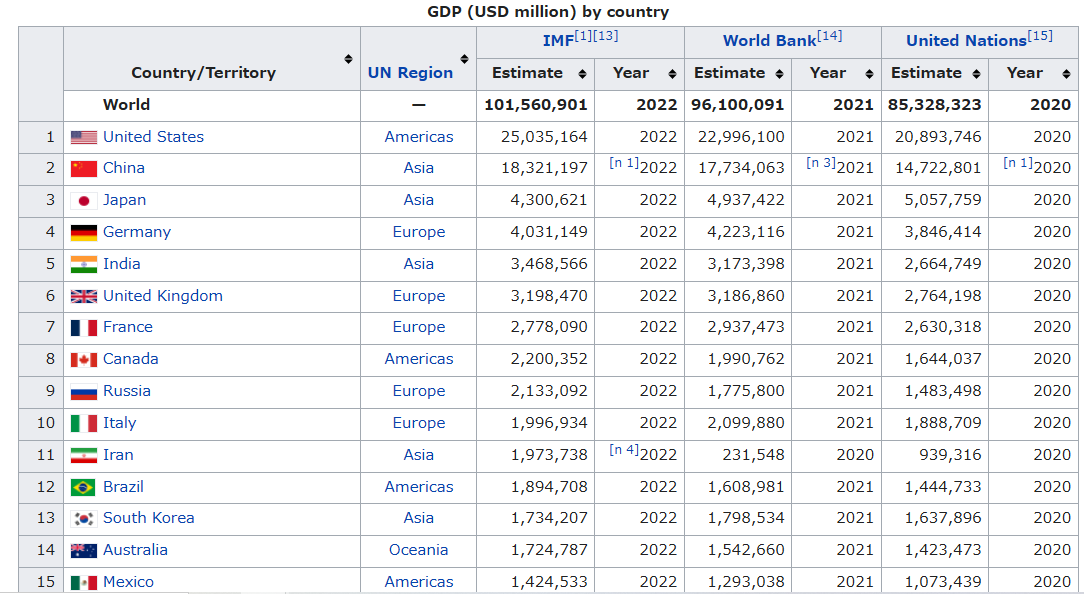The image size is (1084, 594).
Task: Open the United Kingdom country link
Action: (163, 296)
